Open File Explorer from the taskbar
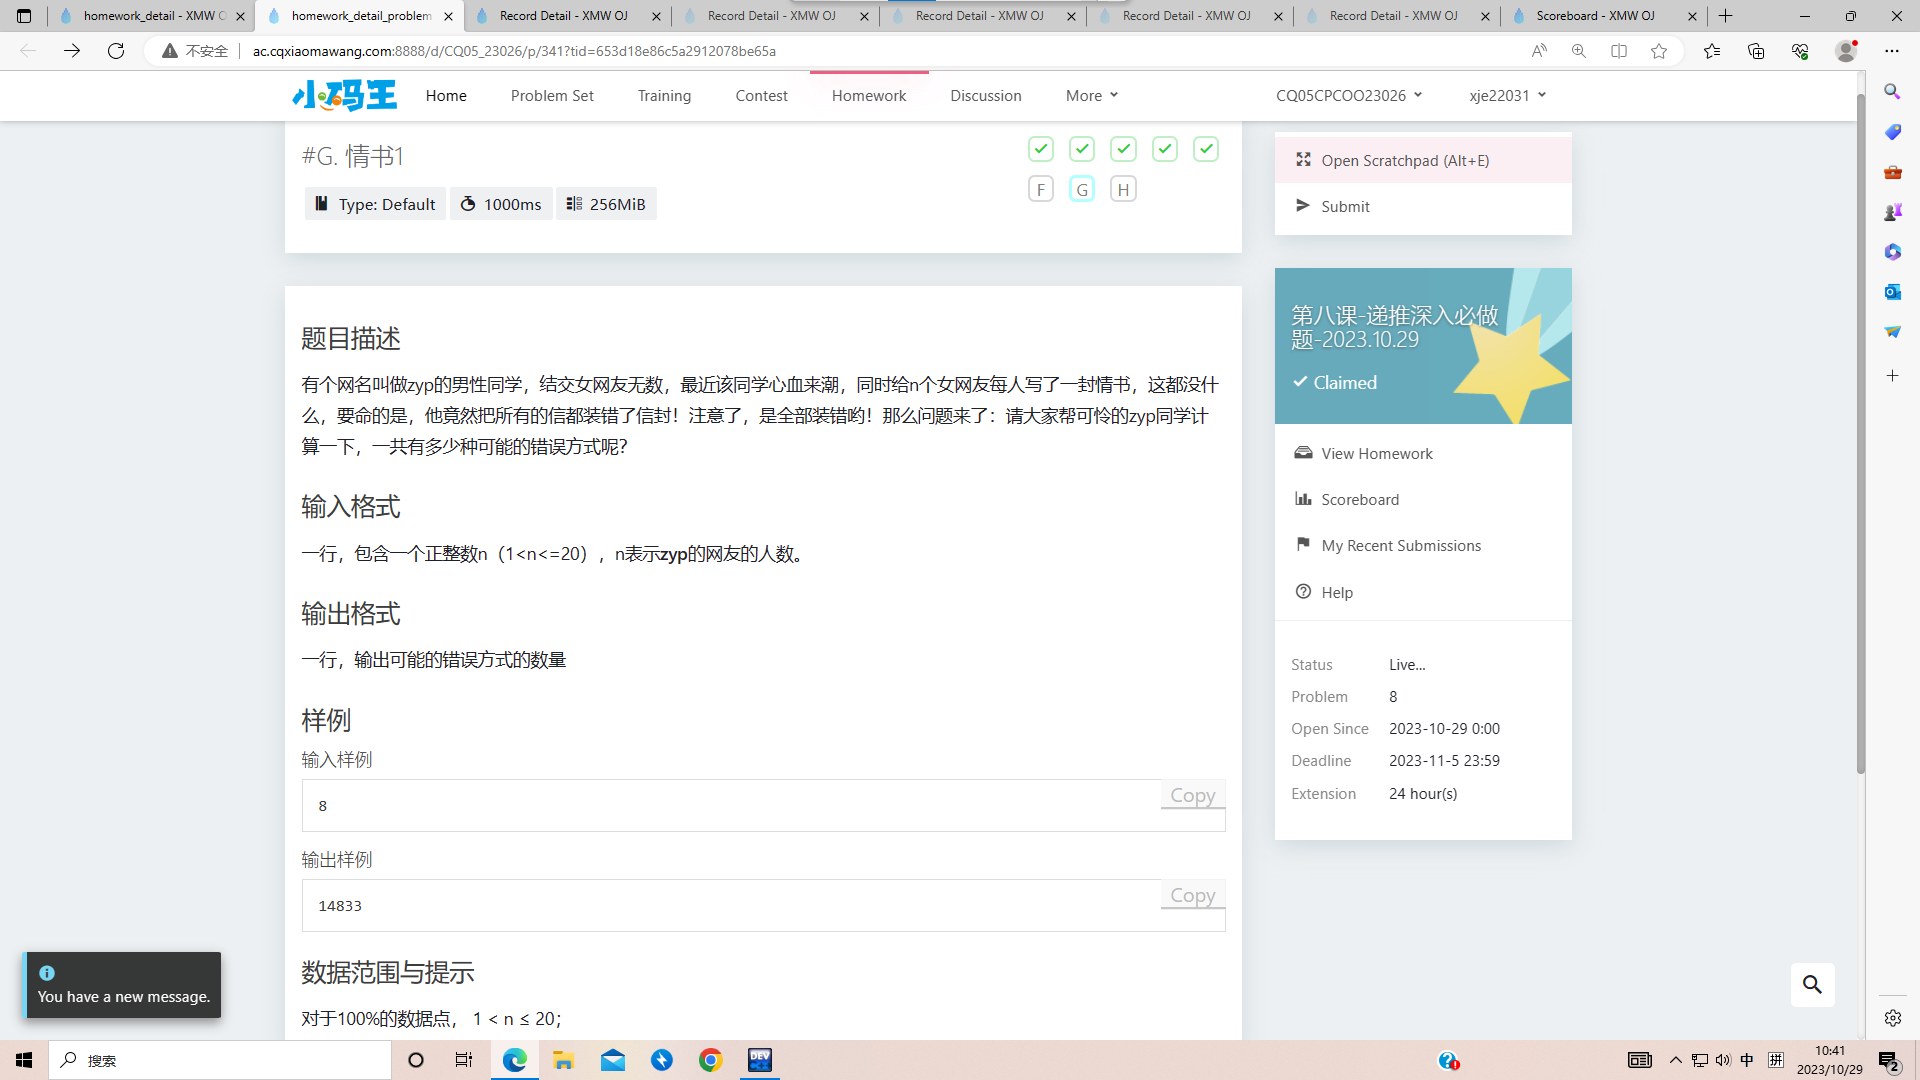This screenshot has width=1920, height=1080. pyautogui.click(x=563, y=1060)
